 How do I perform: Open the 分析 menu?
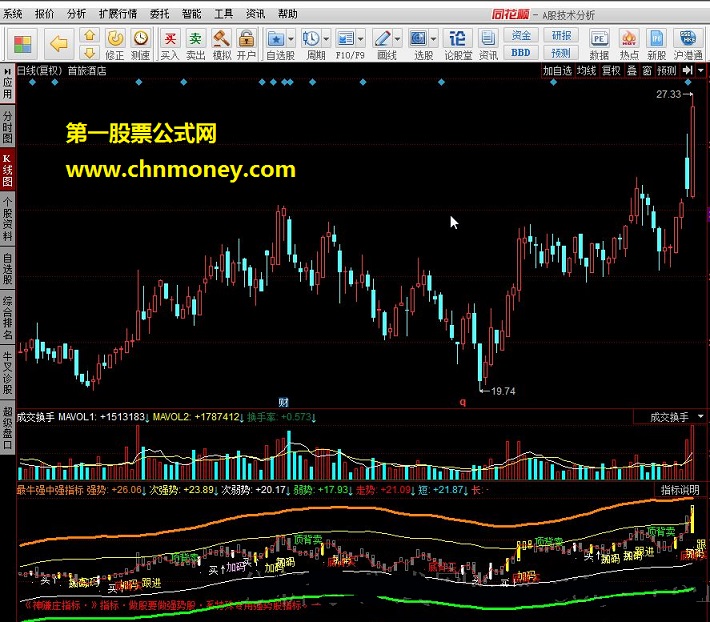[x=76, y=14]
